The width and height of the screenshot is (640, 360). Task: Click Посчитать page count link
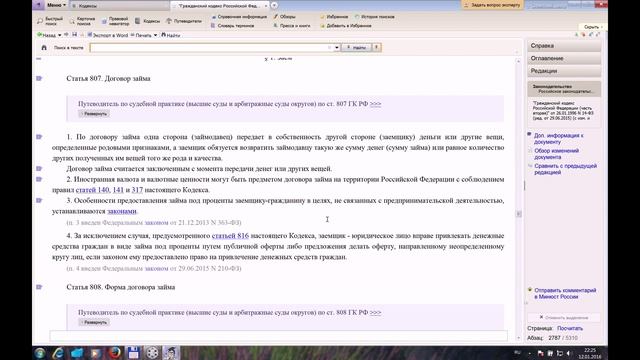click(570, 328)
